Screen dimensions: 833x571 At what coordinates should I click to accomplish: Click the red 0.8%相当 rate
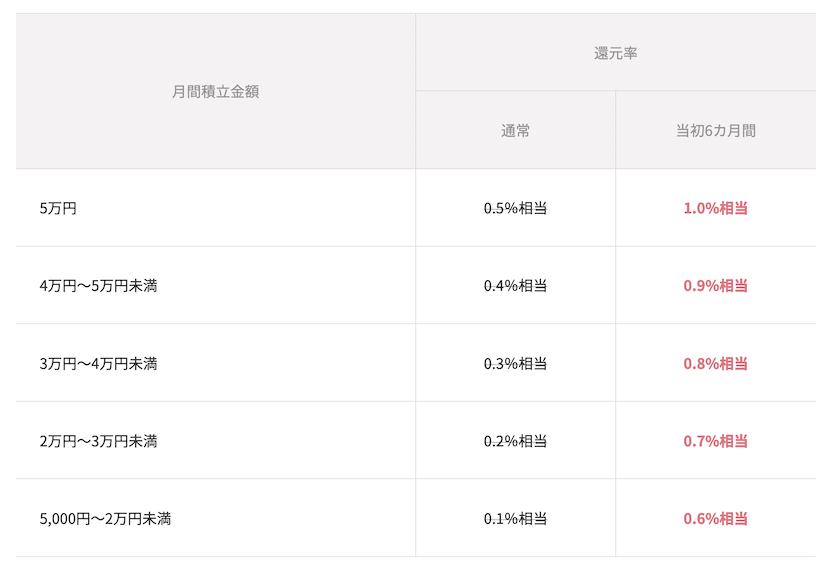pyautogui.click(x=716, y=364)
